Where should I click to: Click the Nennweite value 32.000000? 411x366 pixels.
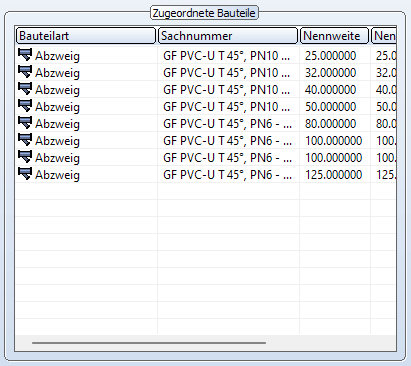pyautogui.click(x=330, y=73)
